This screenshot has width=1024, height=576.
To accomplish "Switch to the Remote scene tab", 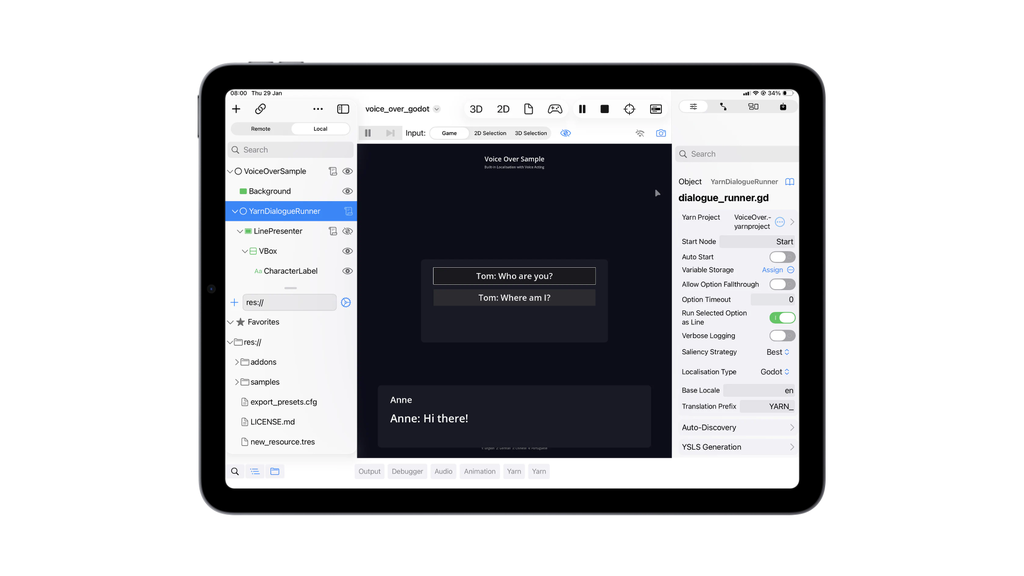I will tap(260, 129).
